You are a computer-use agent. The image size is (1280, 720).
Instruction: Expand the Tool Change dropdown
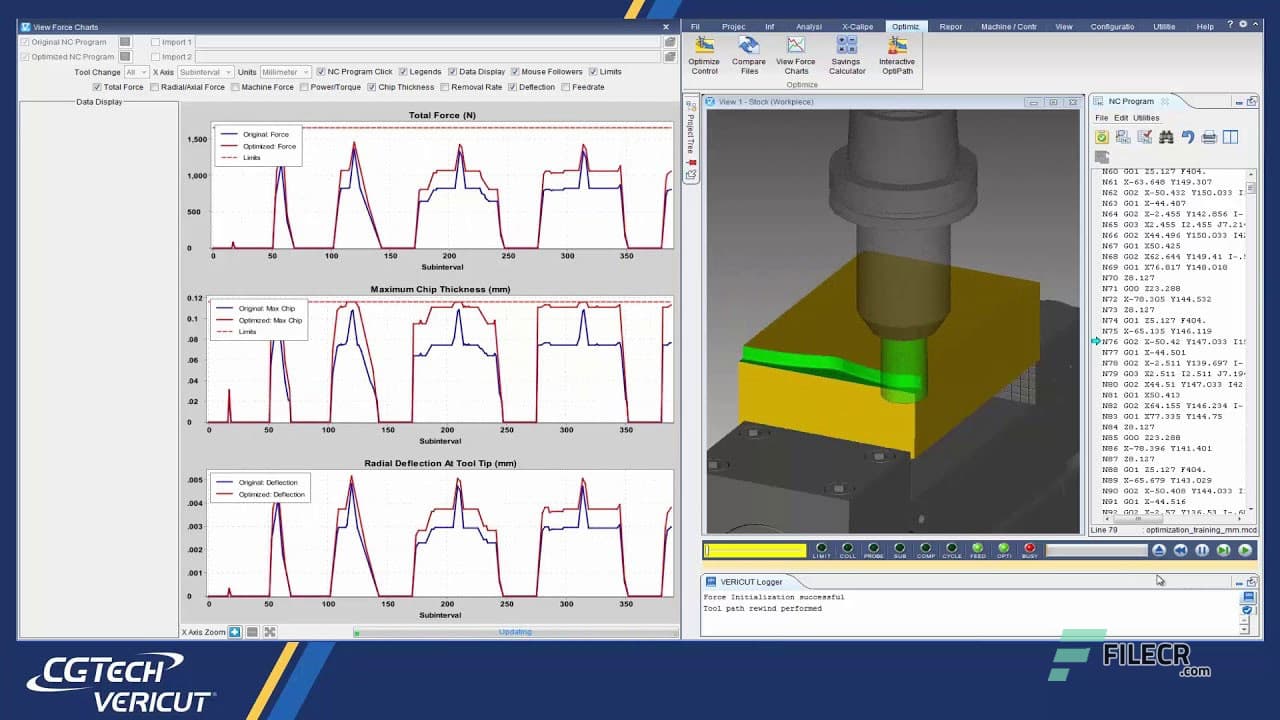point(137,71)
